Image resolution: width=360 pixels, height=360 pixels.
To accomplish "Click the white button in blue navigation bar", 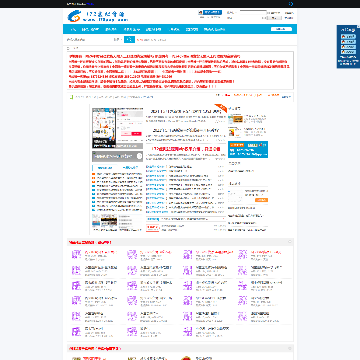I will coord(281,29).
